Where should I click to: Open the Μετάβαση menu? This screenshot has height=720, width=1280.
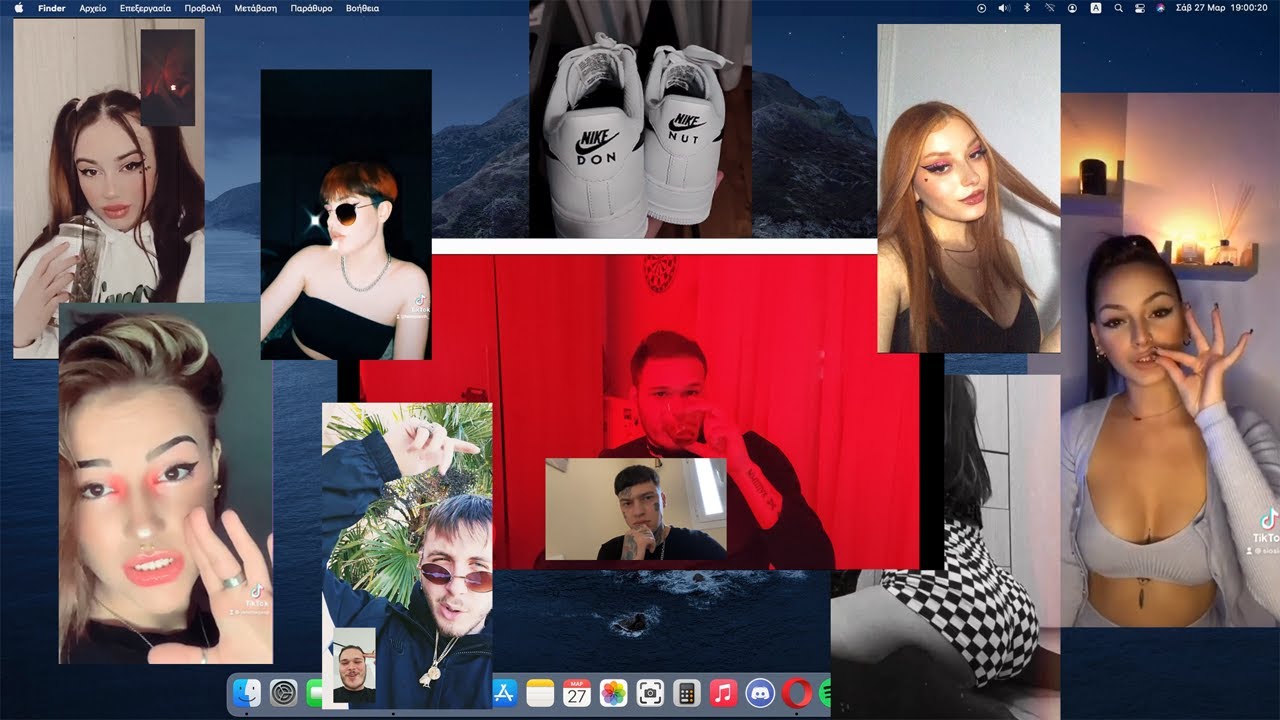(x=255, y=8)
